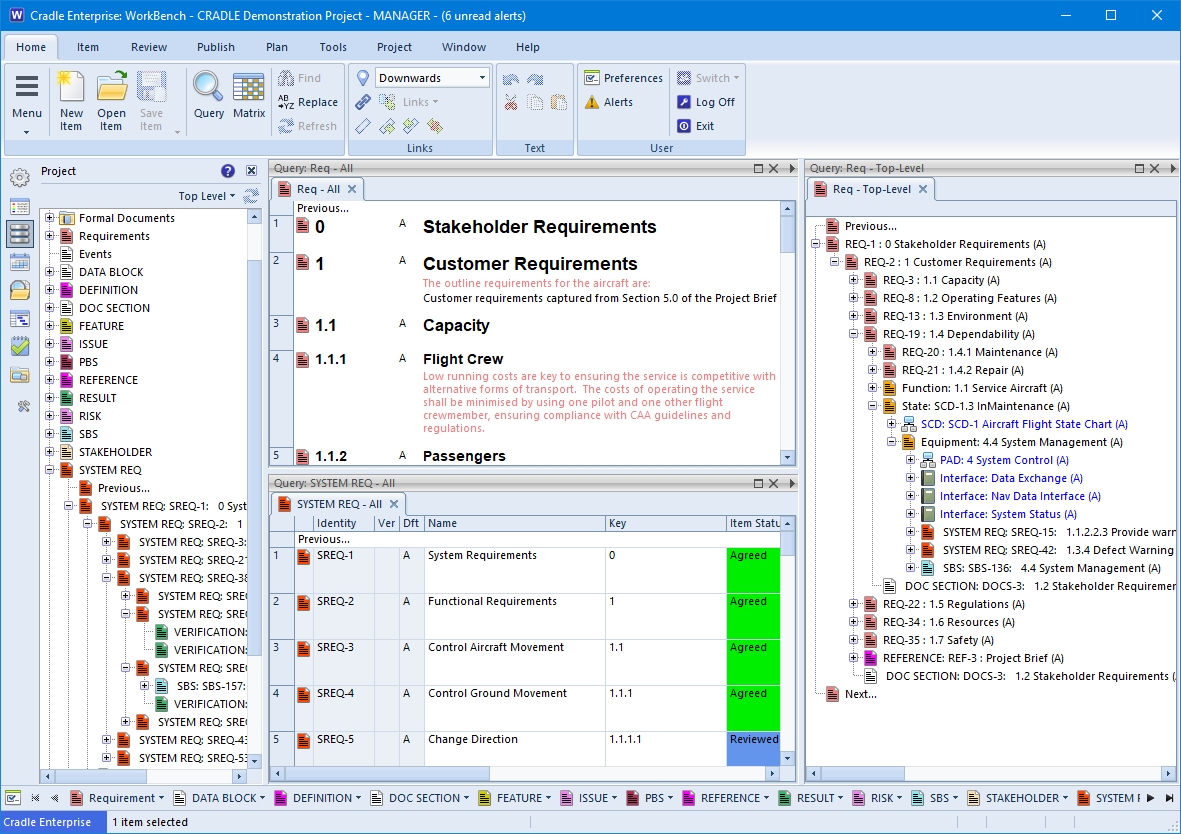Maximize the Query: Req - All pane
Viewport: 1181px width, 834px height.
coord(758,168)
